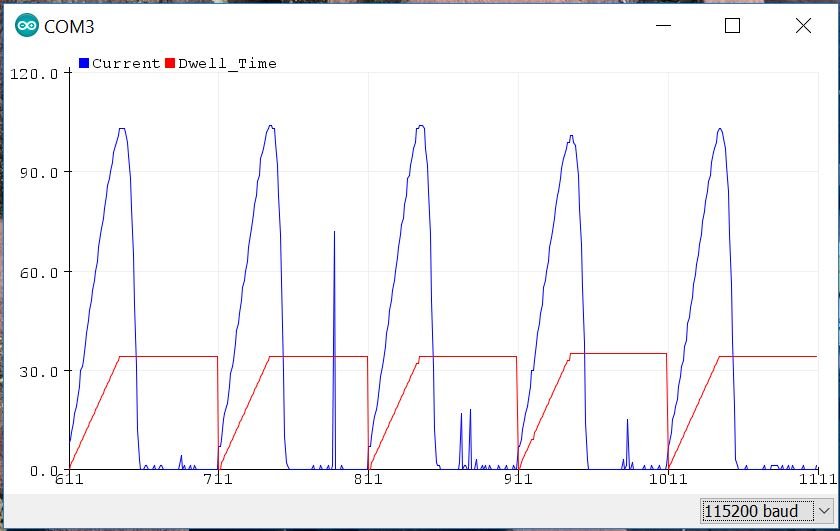Click the red Dwell_Time legend square
Screen dimensions: 840x531
coord(170,63)
